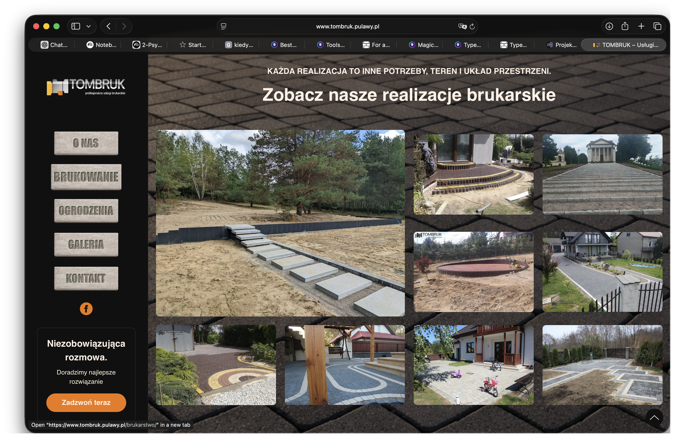695x447 pixels.
Task: Click the Share icon in Safari
Action: pos(625,26)
